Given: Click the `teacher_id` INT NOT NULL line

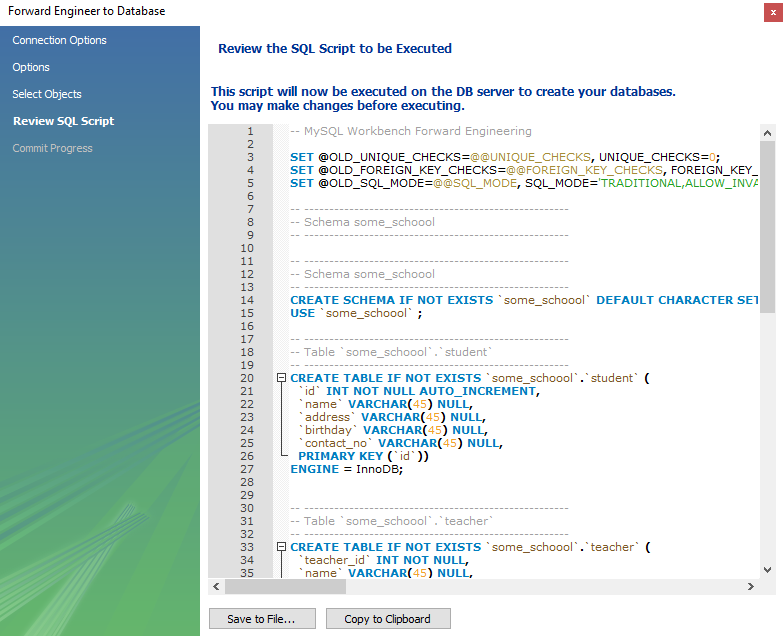Looking at the screenshot, I should [x=384, y=560].
